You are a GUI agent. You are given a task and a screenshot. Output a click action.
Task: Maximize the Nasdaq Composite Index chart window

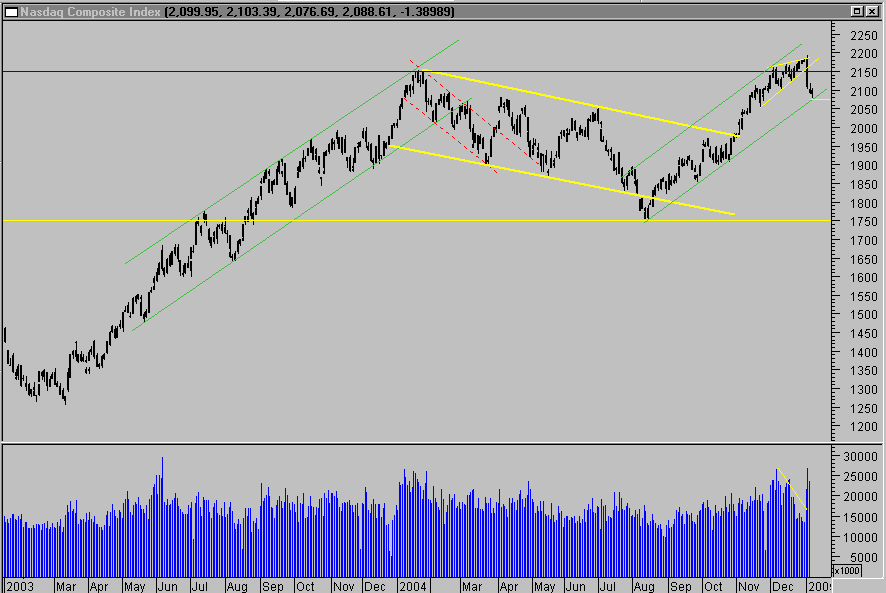click(x=857, y=11)
